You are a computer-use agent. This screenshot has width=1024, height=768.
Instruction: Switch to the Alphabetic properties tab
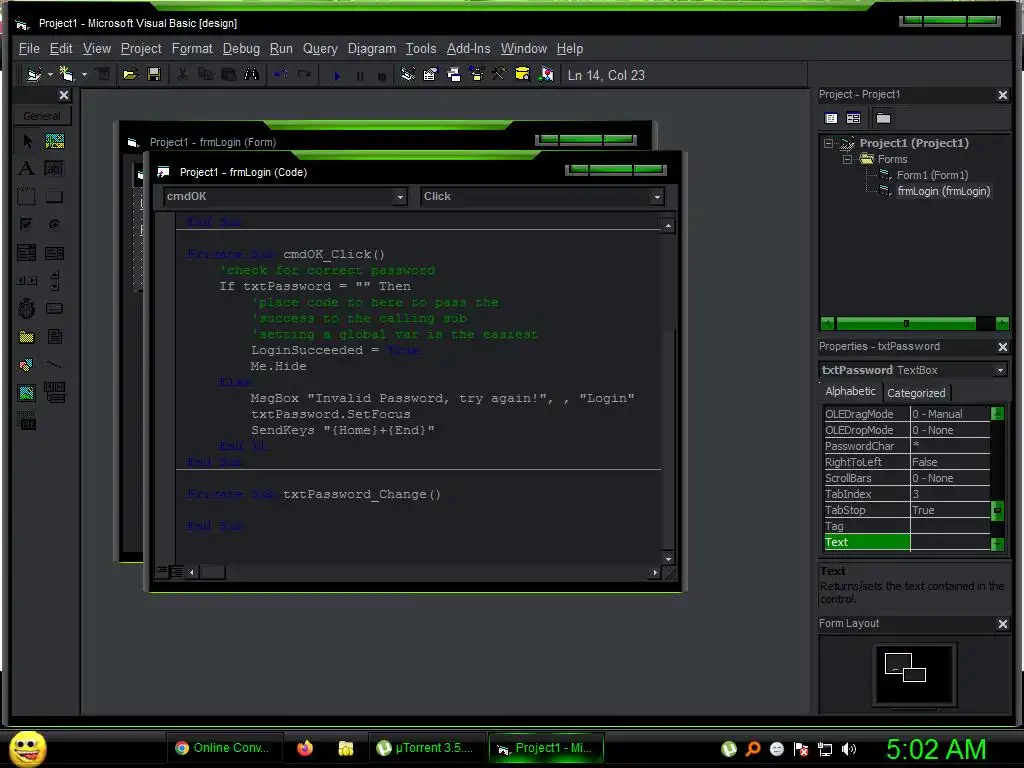coord(850,391)
